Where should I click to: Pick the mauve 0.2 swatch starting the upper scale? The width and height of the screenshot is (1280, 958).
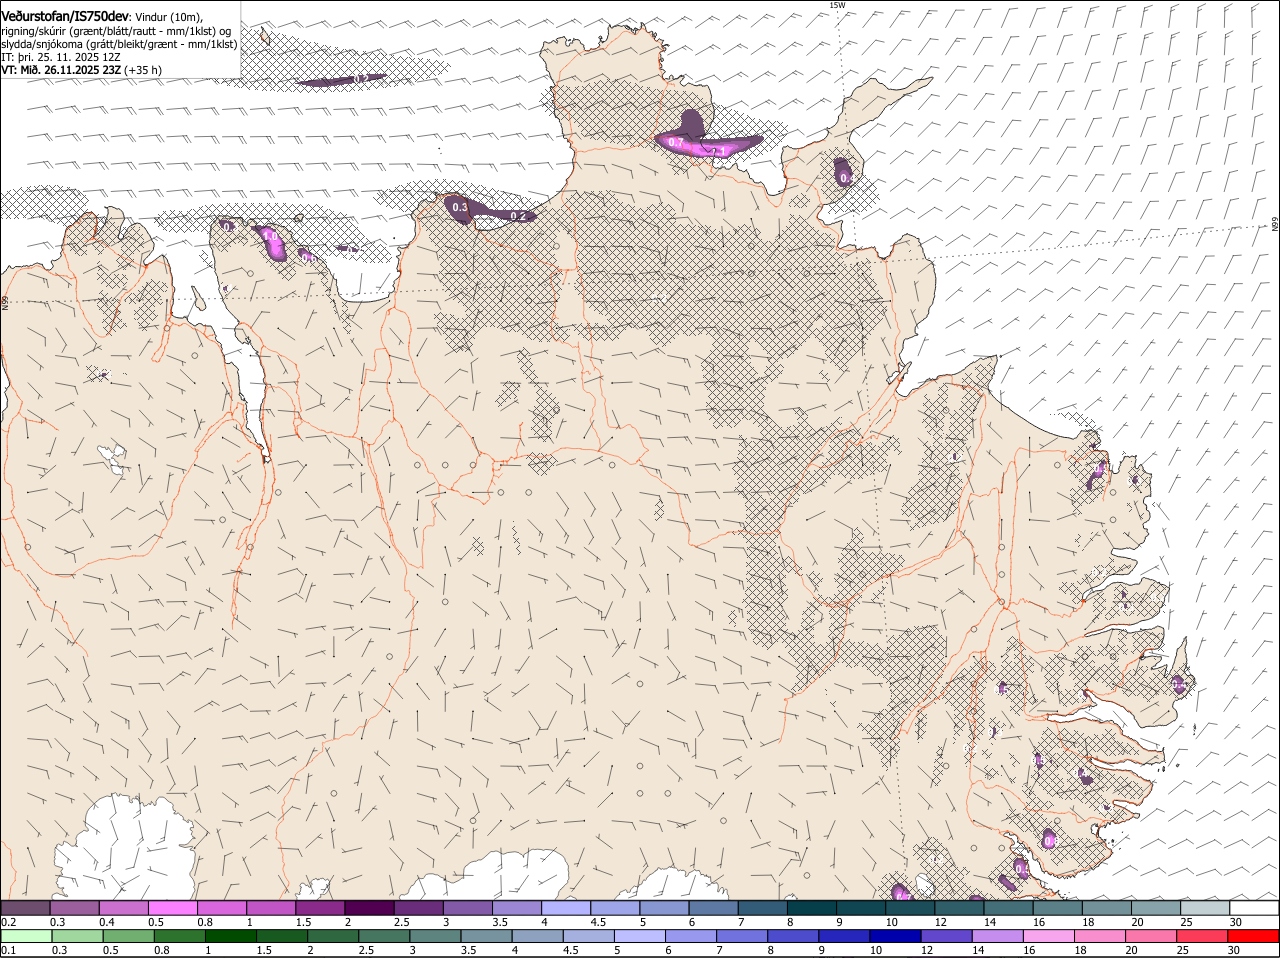click(25, 908)
